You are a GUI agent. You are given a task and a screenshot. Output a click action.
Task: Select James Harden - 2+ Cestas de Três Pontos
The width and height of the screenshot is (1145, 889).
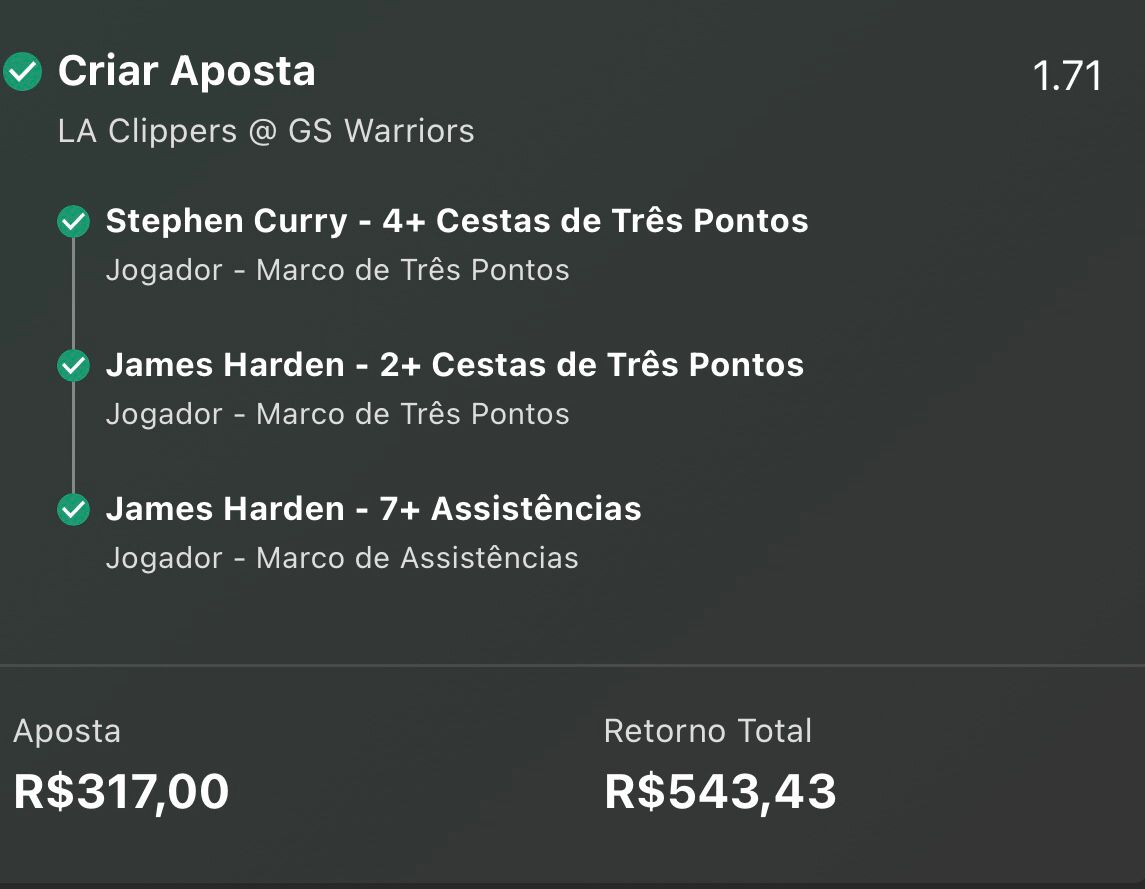(x=455, y=365)
